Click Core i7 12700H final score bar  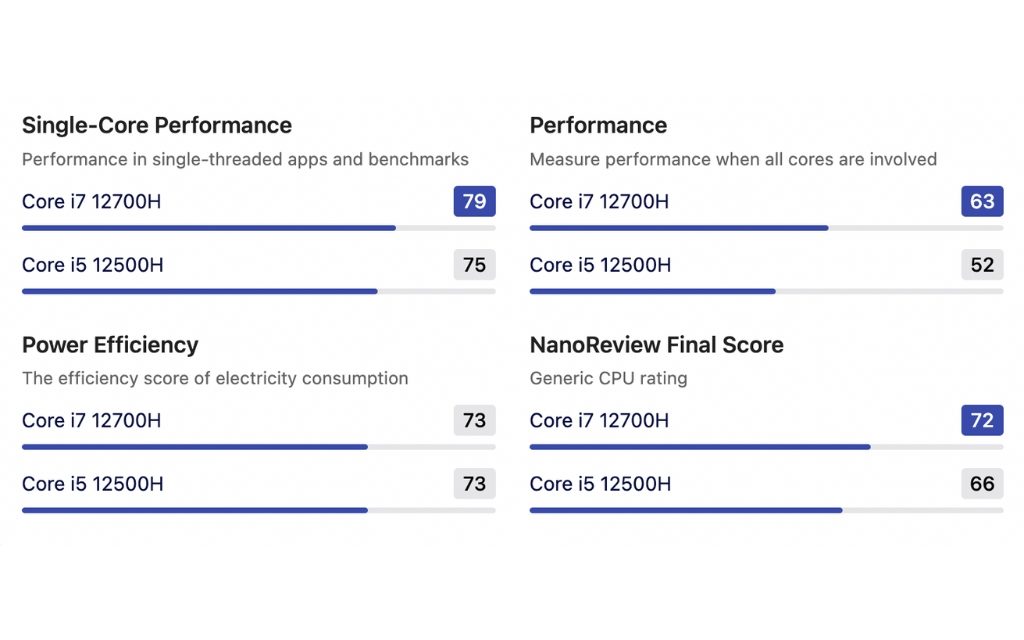coord(766,447)
